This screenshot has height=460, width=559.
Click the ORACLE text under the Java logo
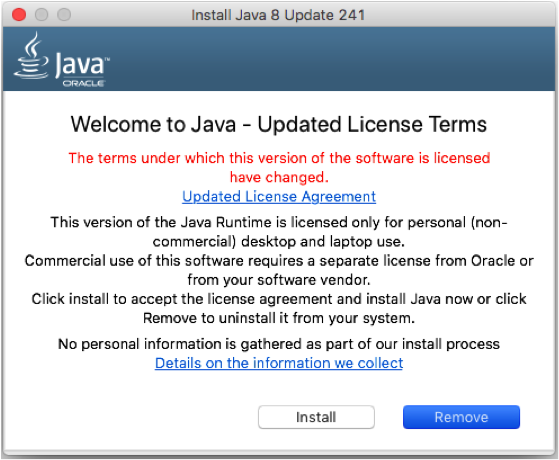[83, 83]
